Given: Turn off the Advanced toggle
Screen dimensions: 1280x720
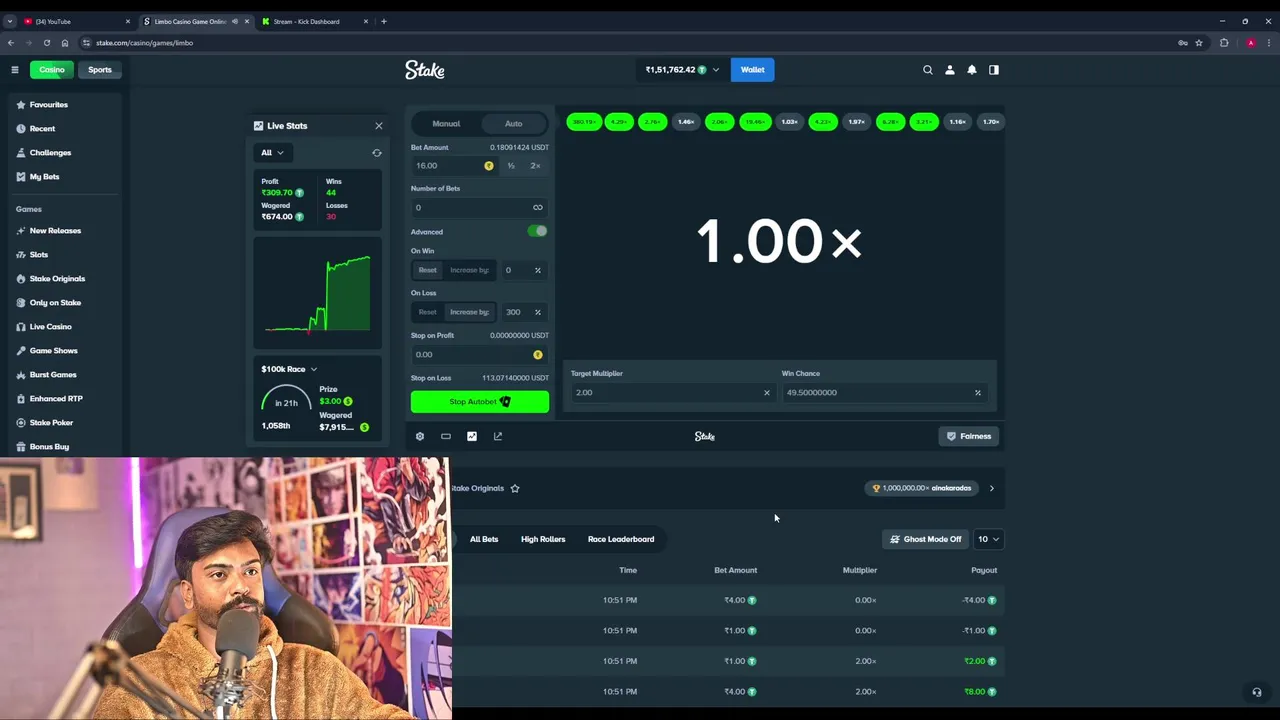Looking at the screenshot, I should (x=538, y=231).
